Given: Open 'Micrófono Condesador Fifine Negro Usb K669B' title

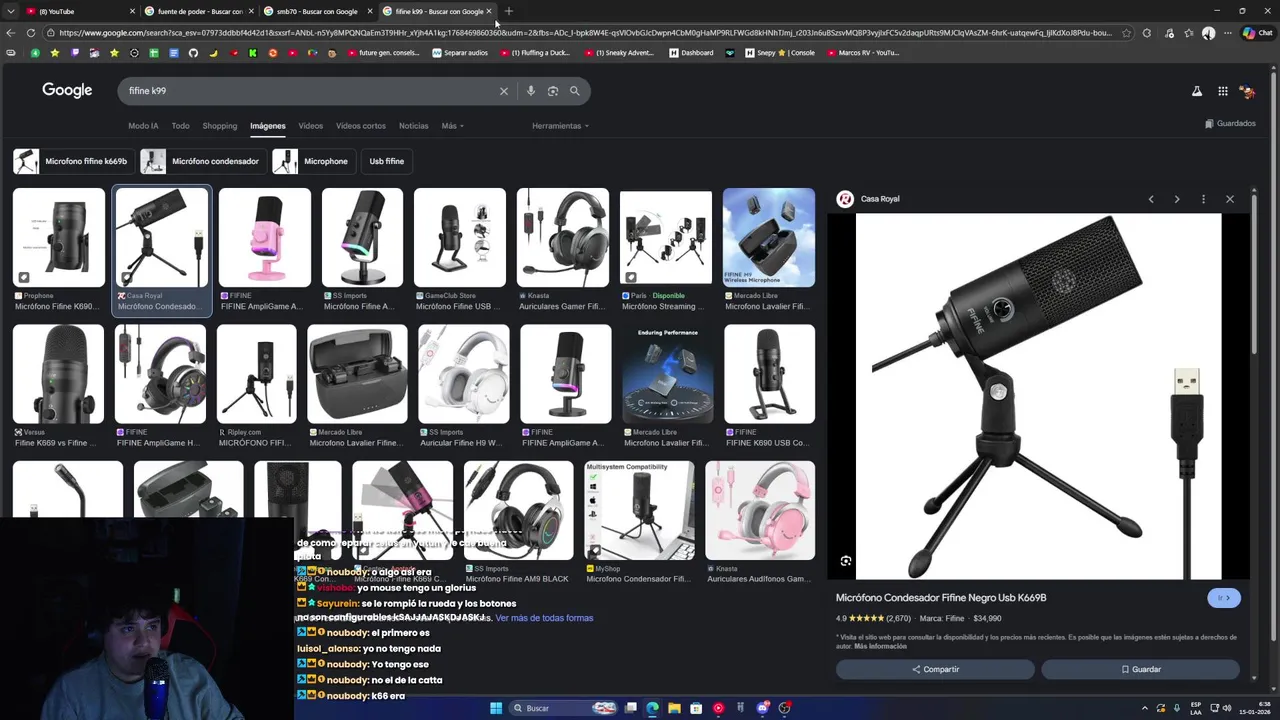Looking at the screenshot, I should [941, 598].
